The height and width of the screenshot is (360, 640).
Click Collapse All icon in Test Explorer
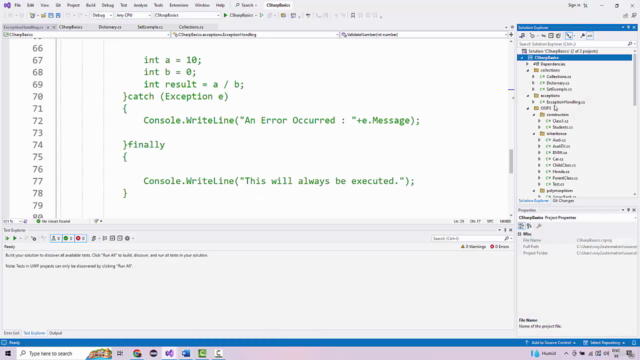[120, 238]
